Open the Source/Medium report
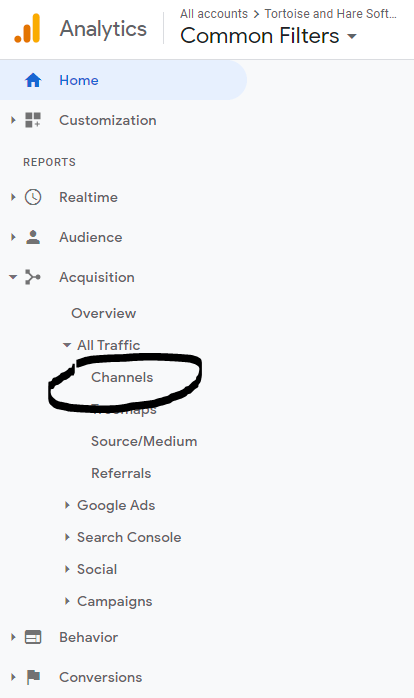Screen dimensions: 414x698 (144, 442)
